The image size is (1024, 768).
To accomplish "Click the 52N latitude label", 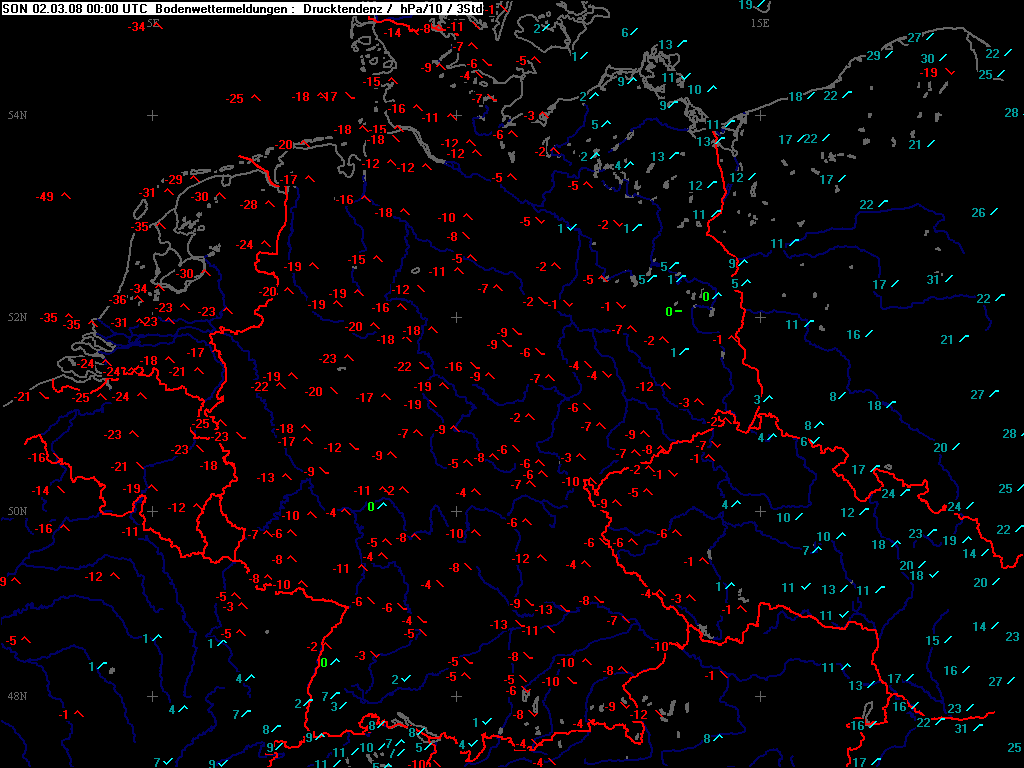I will click(17, 317).
